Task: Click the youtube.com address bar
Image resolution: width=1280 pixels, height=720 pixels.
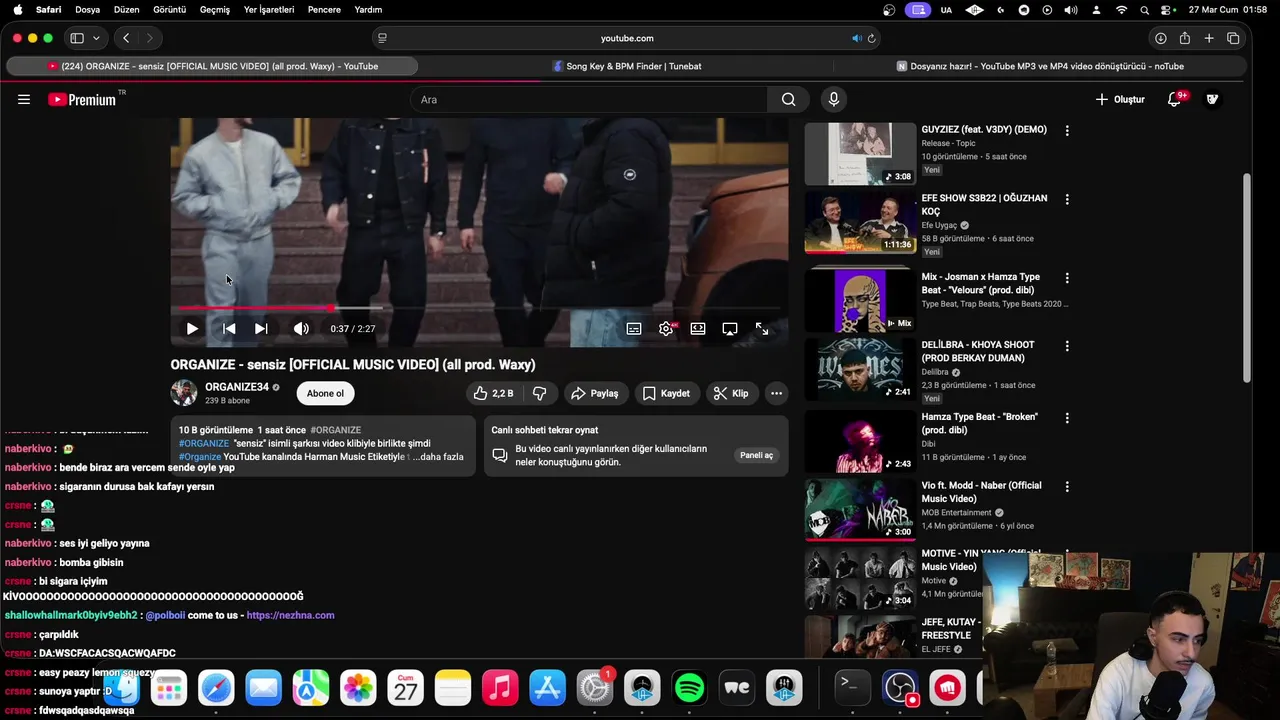Action: click(x=627, y=38)
